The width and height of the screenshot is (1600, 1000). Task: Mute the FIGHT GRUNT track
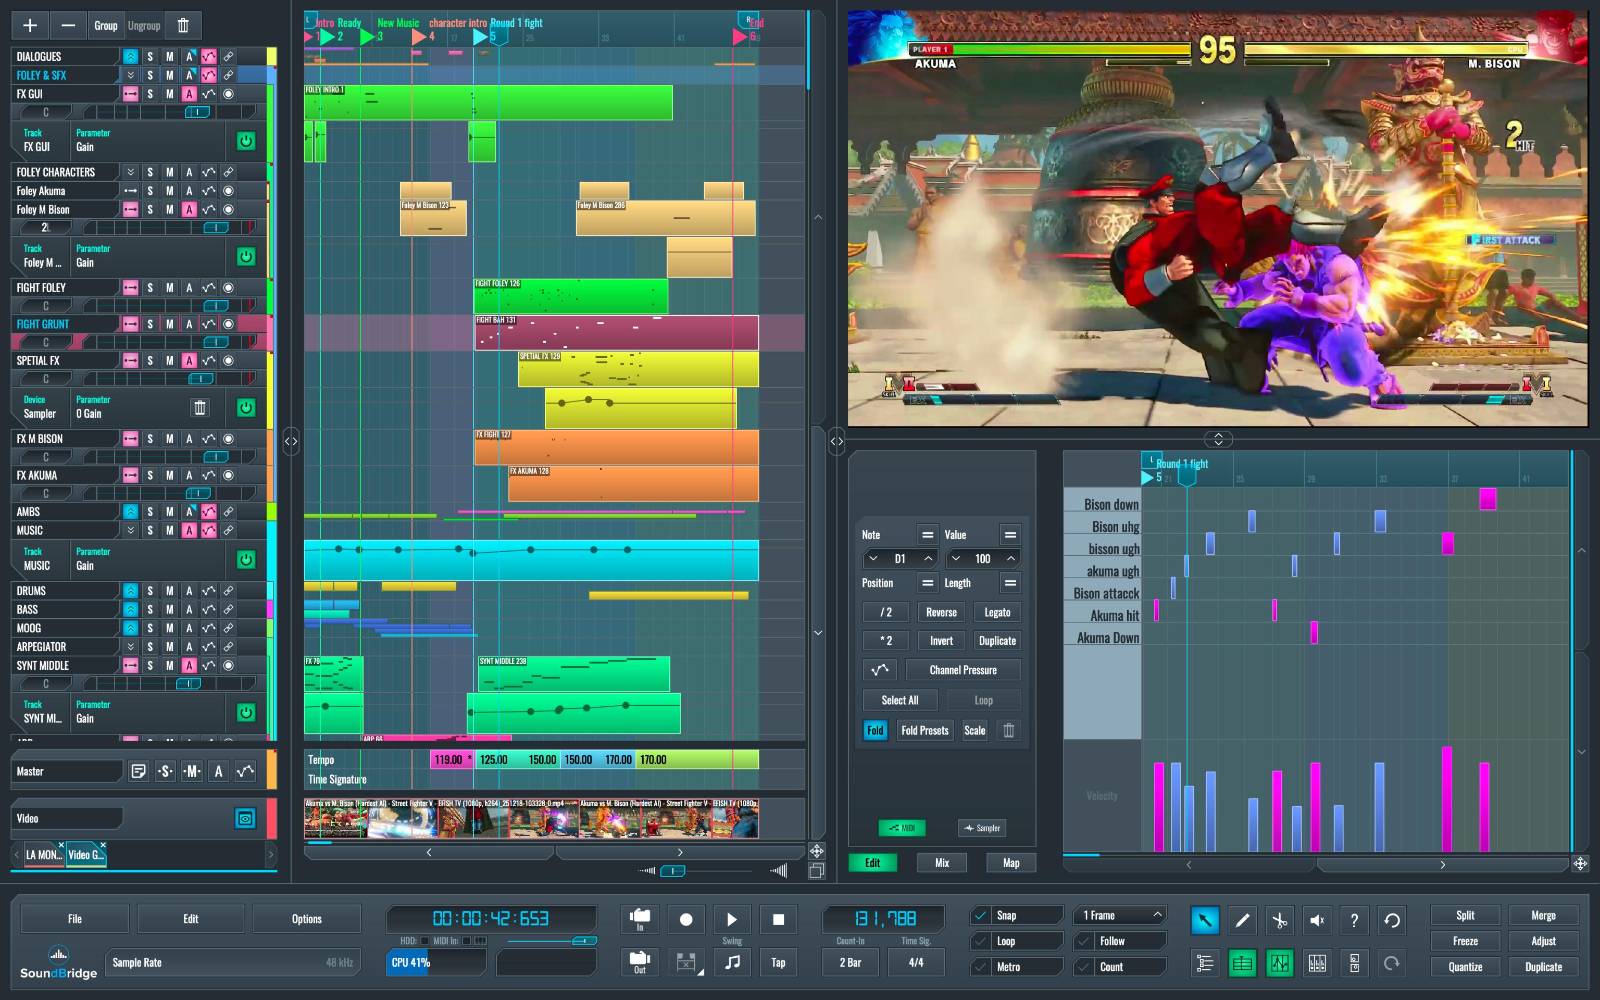170,324
